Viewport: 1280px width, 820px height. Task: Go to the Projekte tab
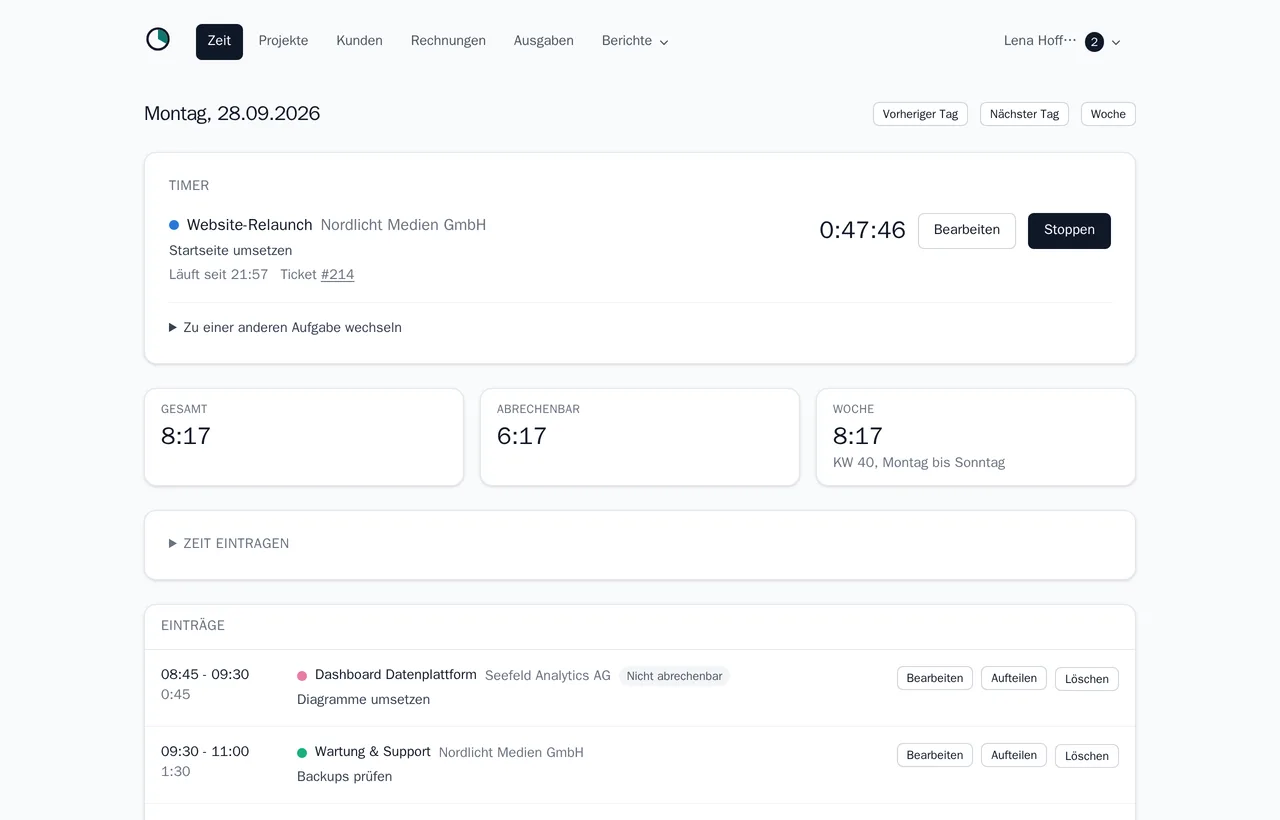tap(283, 41)
